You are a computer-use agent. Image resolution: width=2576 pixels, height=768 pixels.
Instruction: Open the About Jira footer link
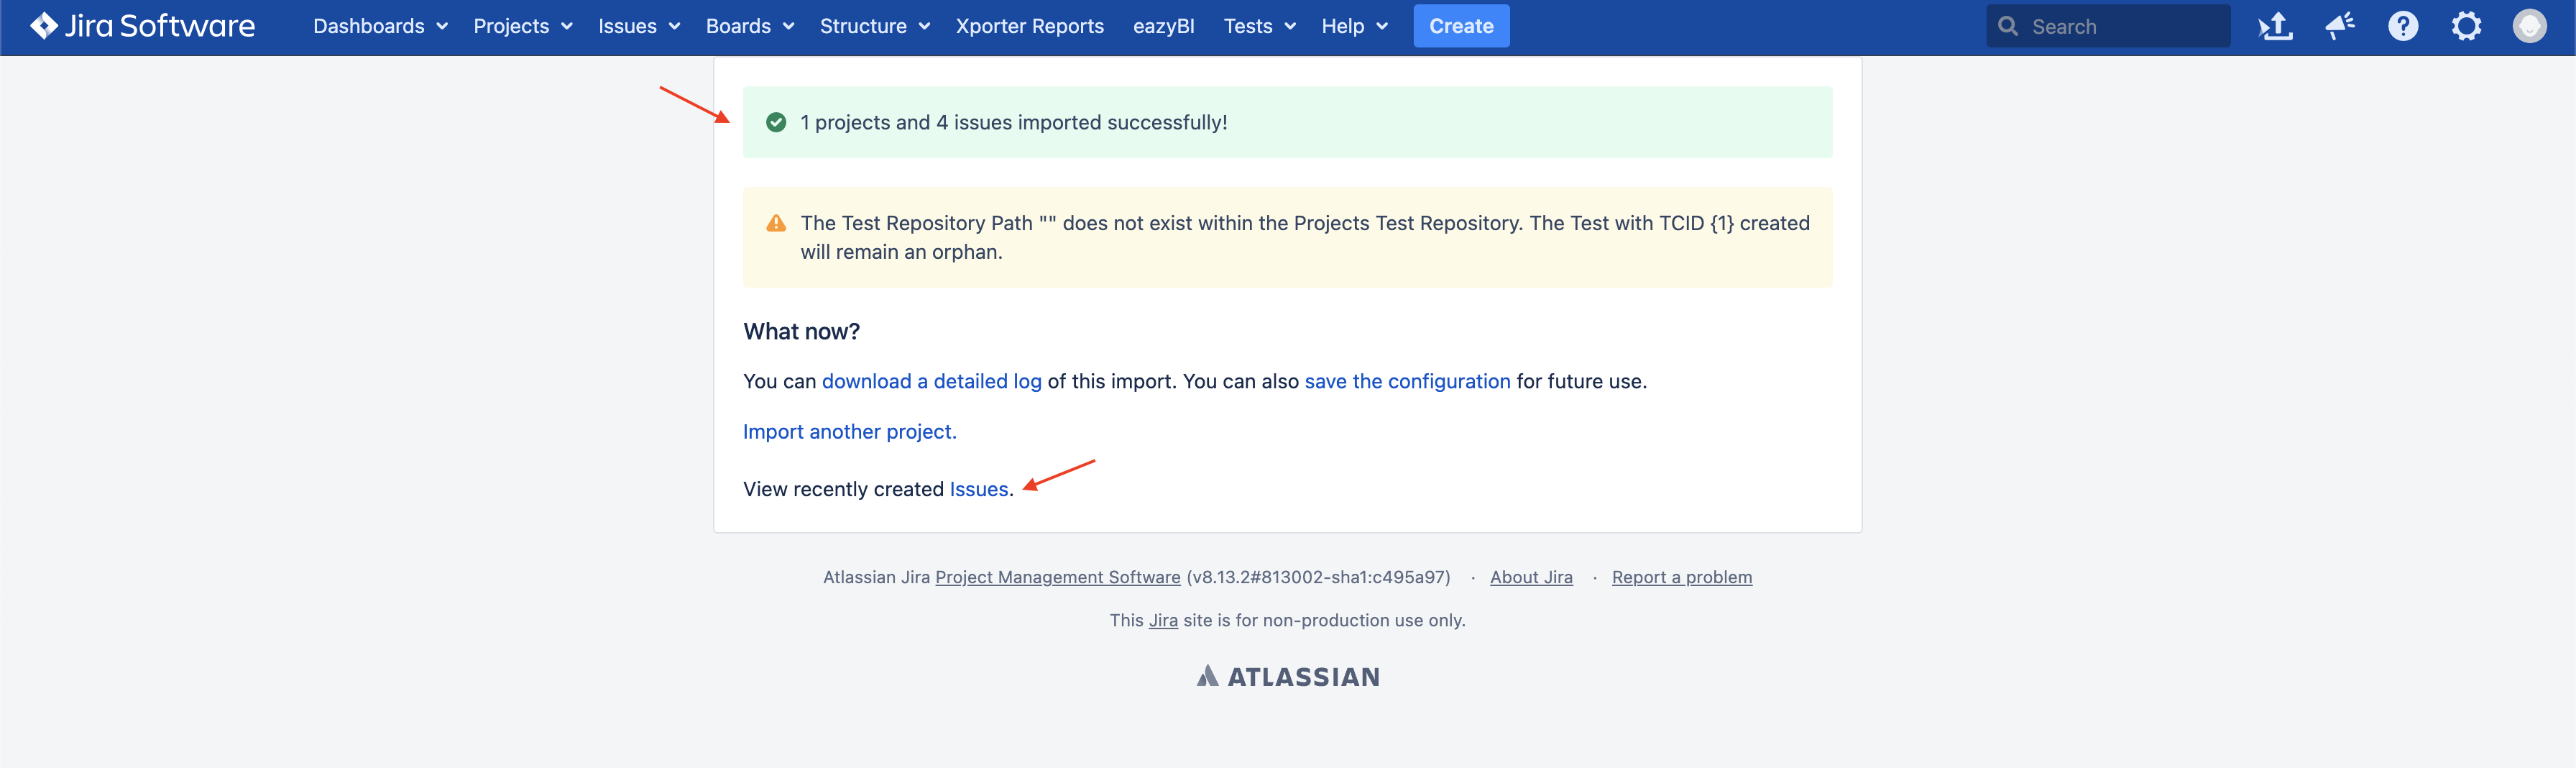pos(1531,577)
